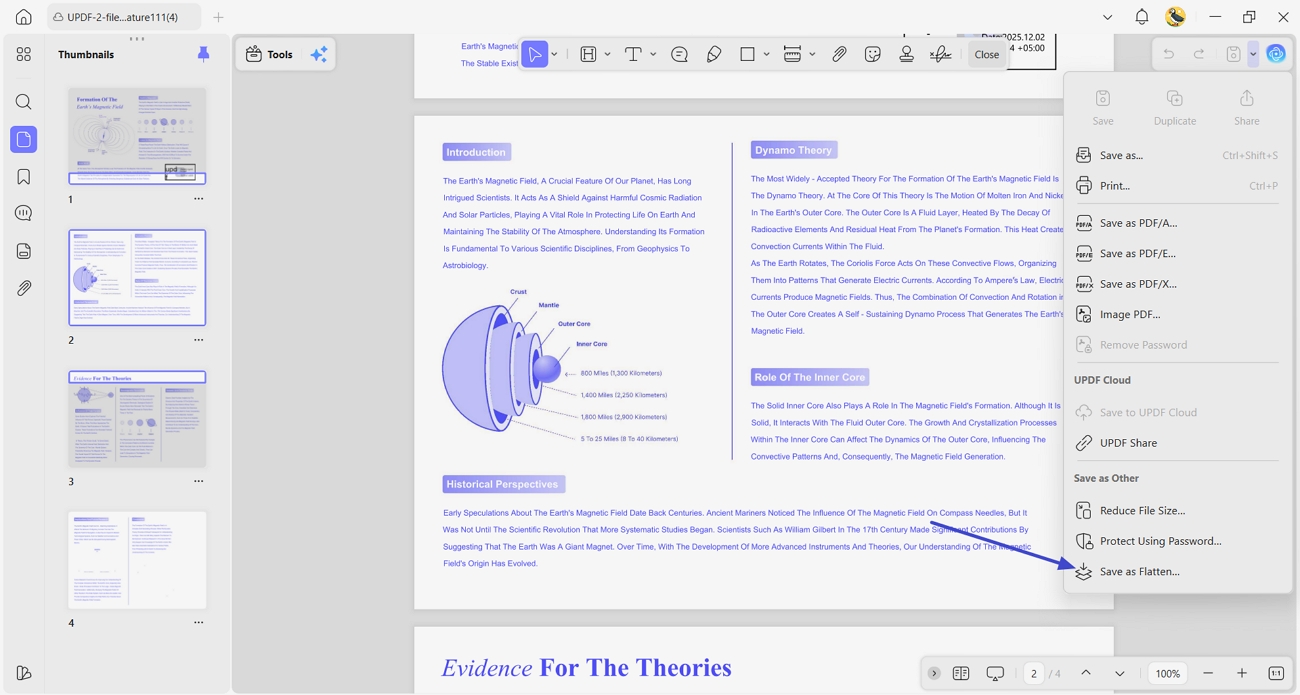Open more options for thumbnail 4
This screenshot has width=1300, height=695.
pyautogui.click(x=198, y=623)
